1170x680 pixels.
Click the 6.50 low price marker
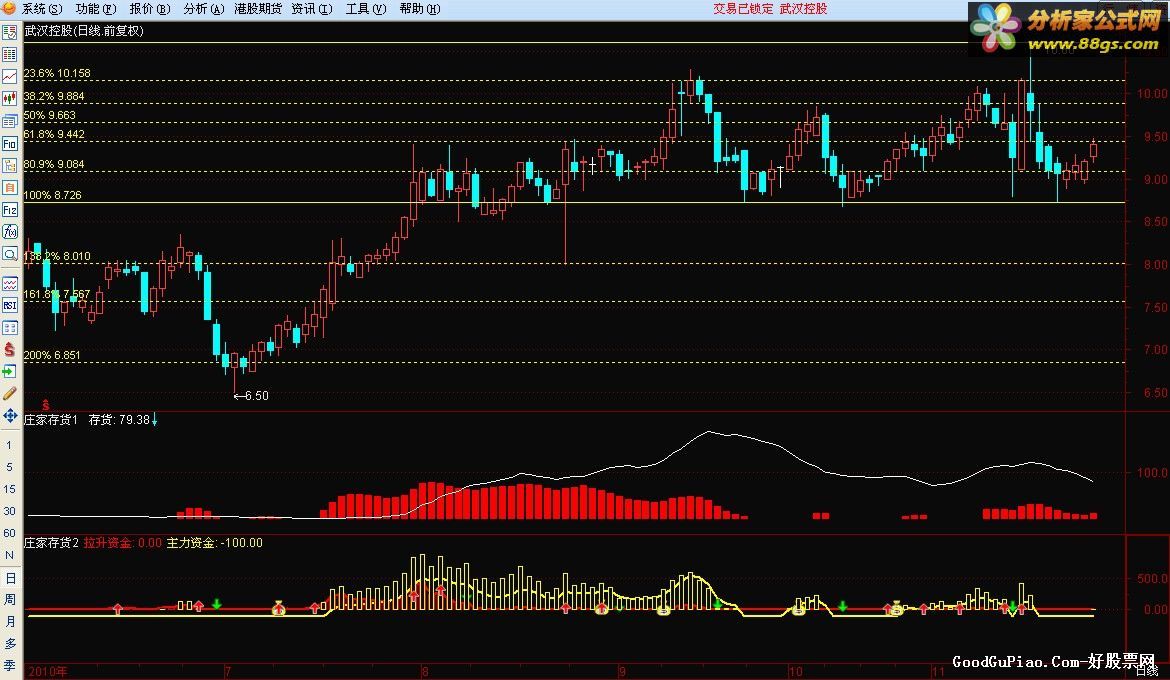click(251, 396)
